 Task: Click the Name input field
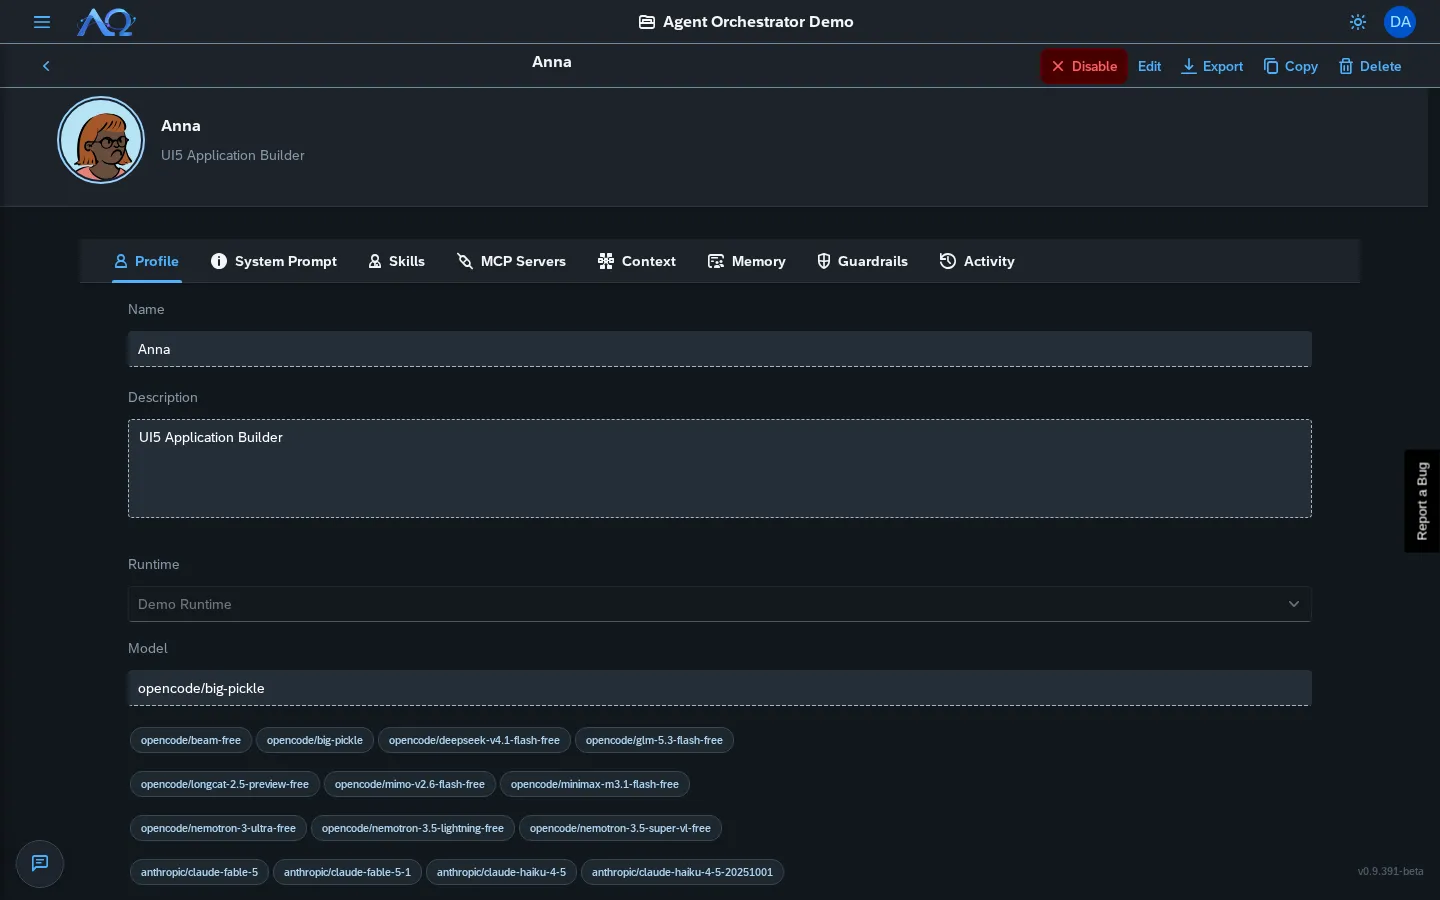[x=720, y=349]
